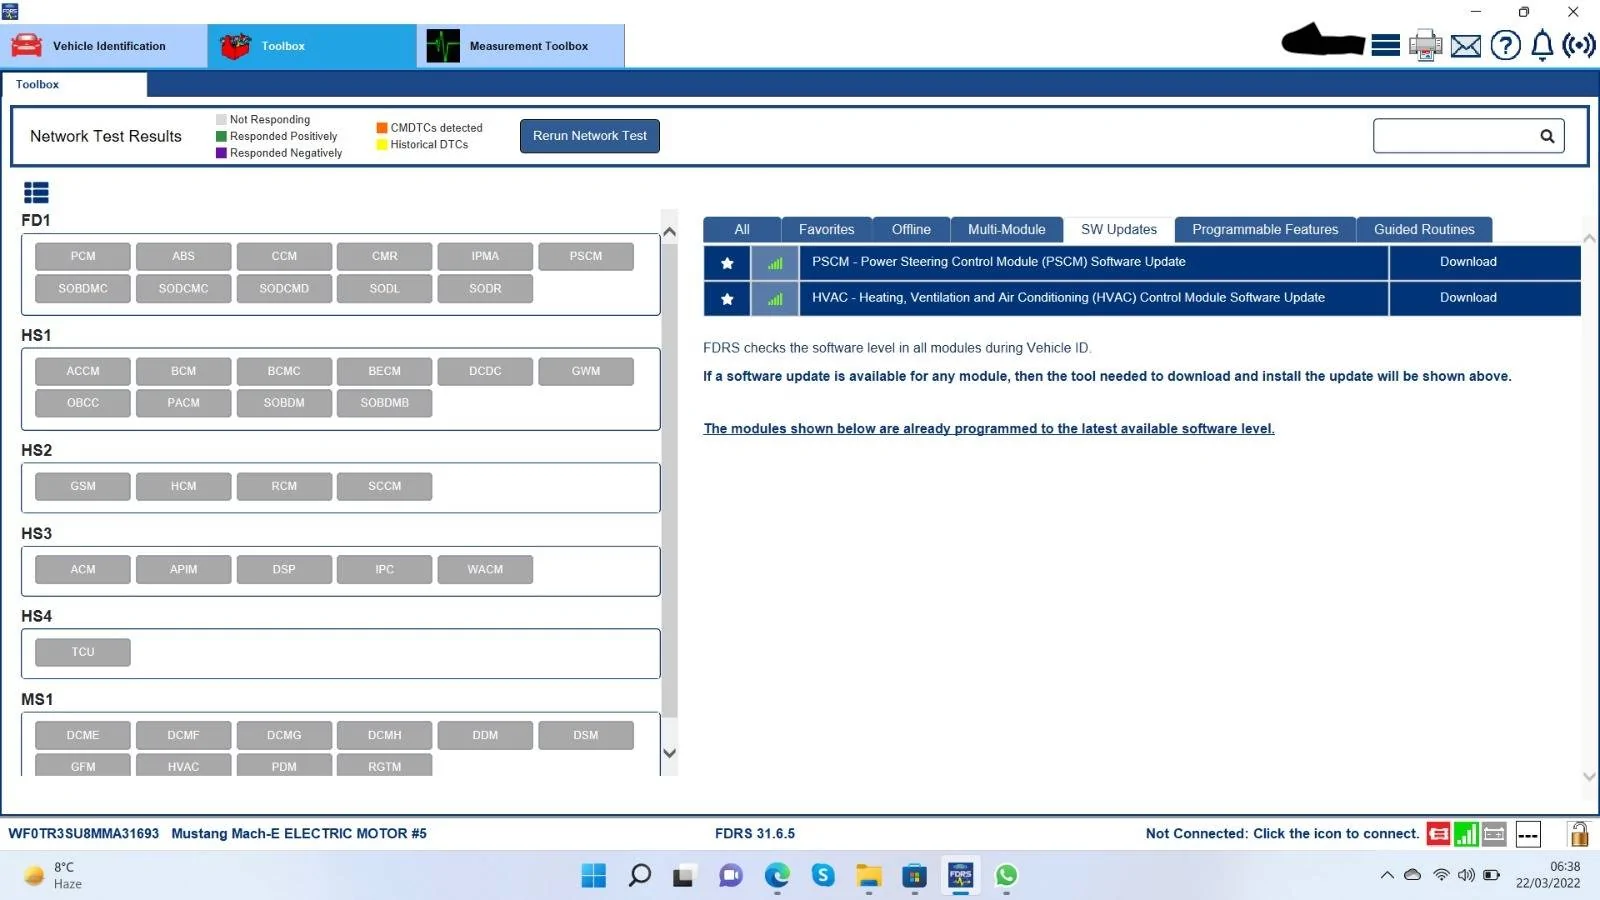Open the Multi-Module tab
Viewport: 1600px width, 900px height.
click(x=1007, y=230)
